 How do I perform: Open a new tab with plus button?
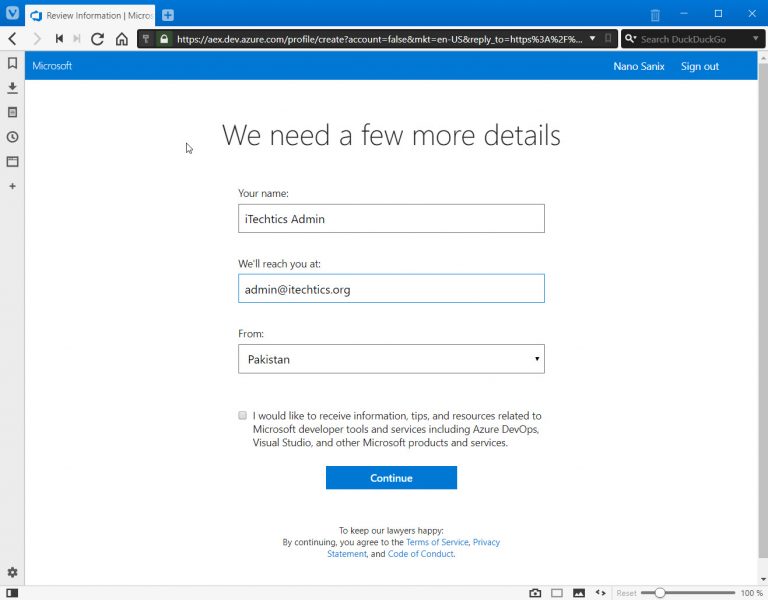[168, 15]
